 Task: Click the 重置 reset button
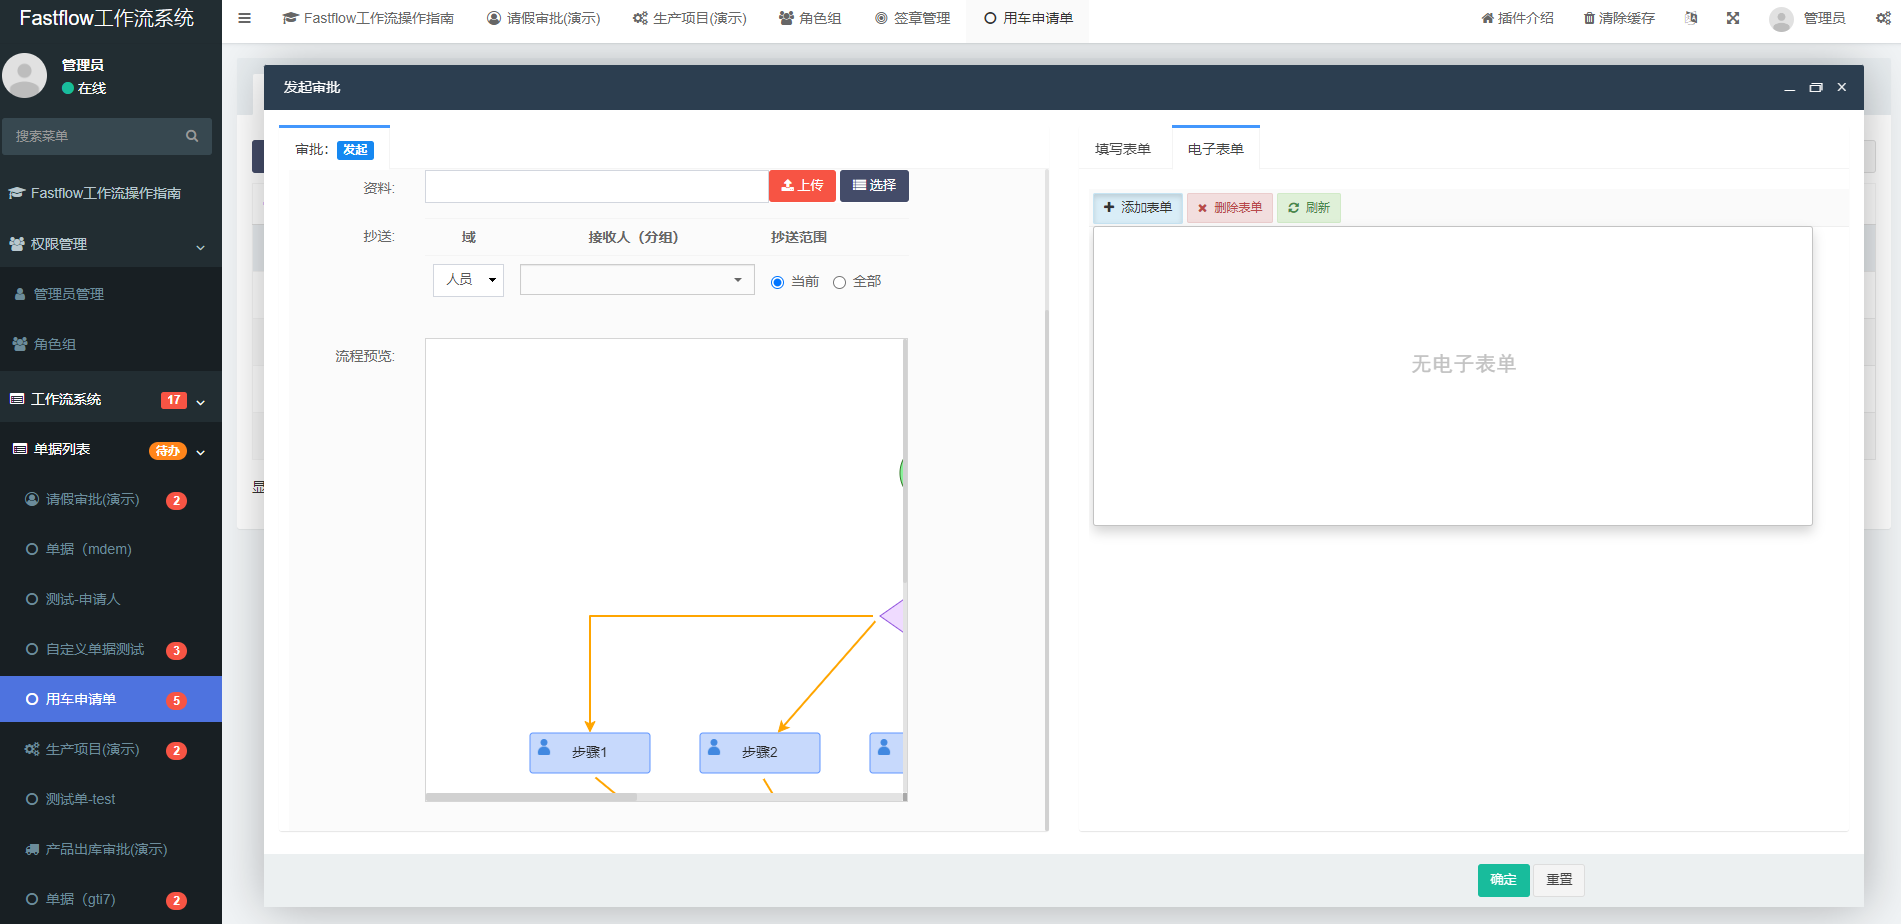click(x=1559, y=880)
